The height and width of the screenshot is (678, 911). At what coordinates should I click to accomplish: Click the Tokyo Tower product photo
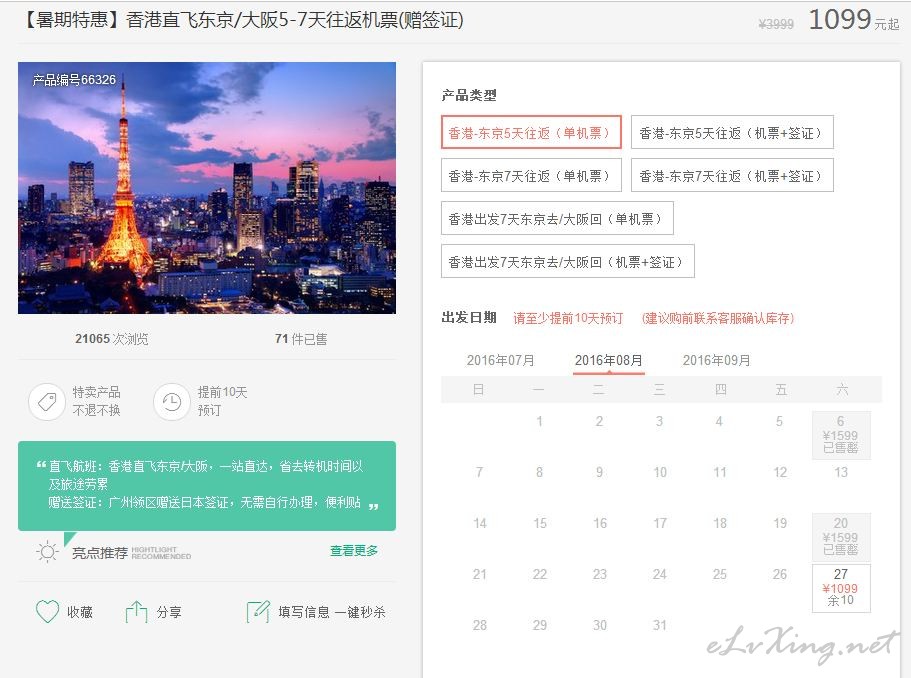(207, 188)
